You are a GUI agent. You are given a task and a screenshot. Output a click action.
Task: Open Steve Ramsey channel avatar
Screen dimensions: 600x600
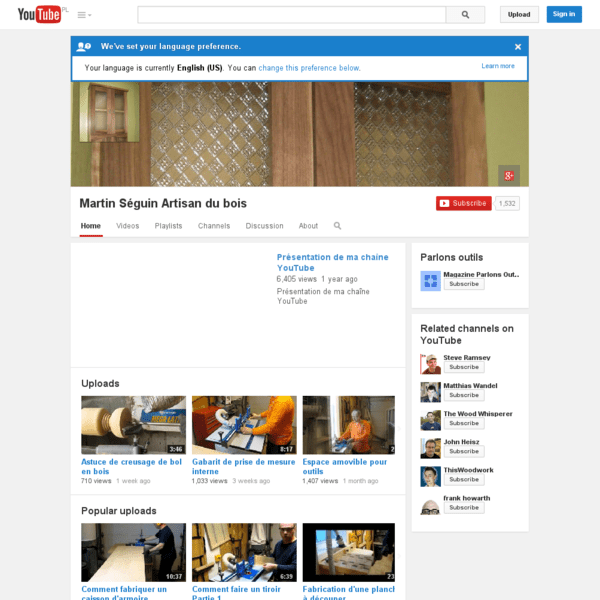coord(430,364)
